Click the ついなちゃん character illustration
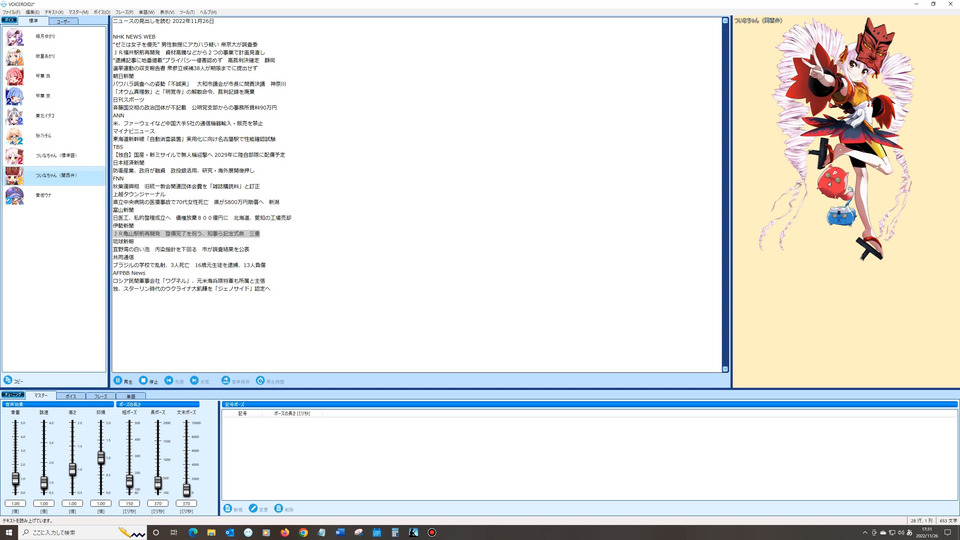 (839, 141)
